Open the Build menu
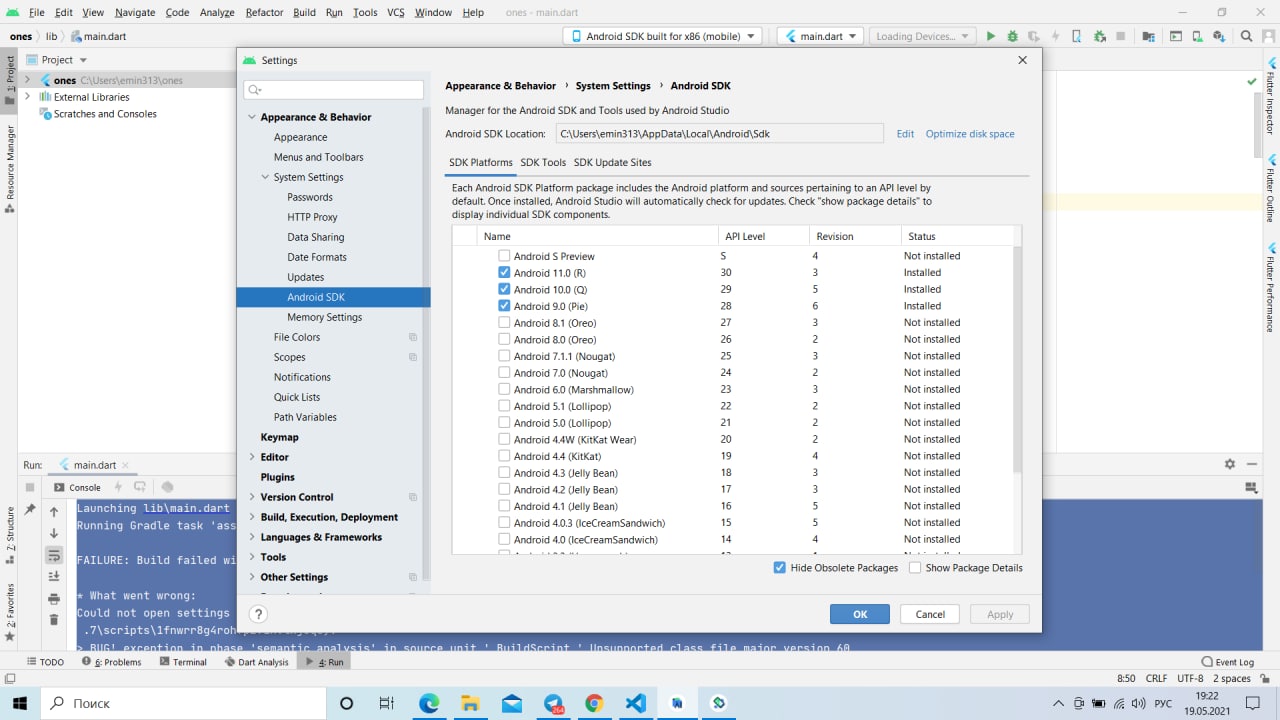The height and width of the screenshot is (720, 1280). 305,12
